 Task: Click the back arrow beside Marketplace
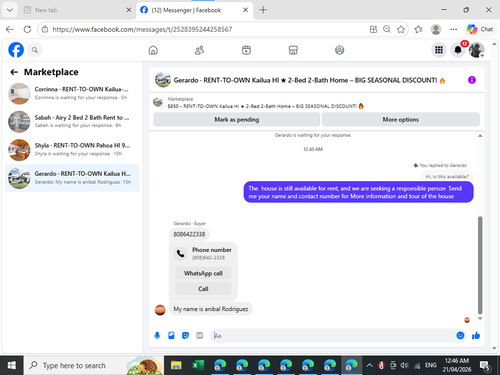14,72
